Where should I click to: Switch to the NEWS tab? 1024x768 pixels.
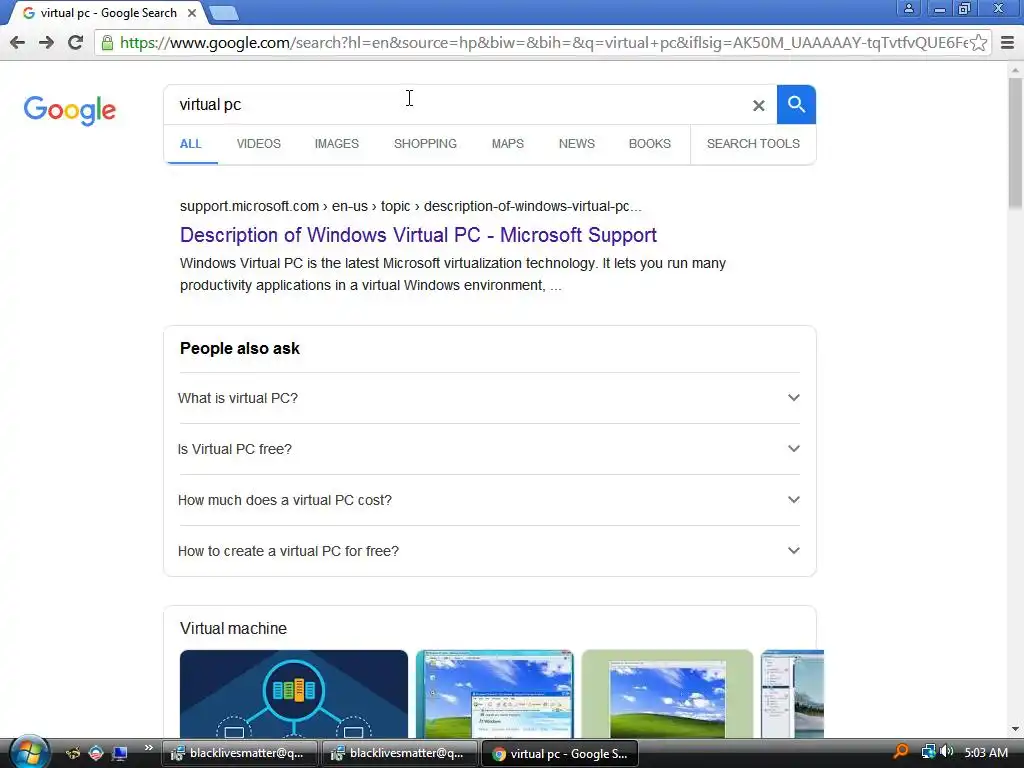coord(577,144)
